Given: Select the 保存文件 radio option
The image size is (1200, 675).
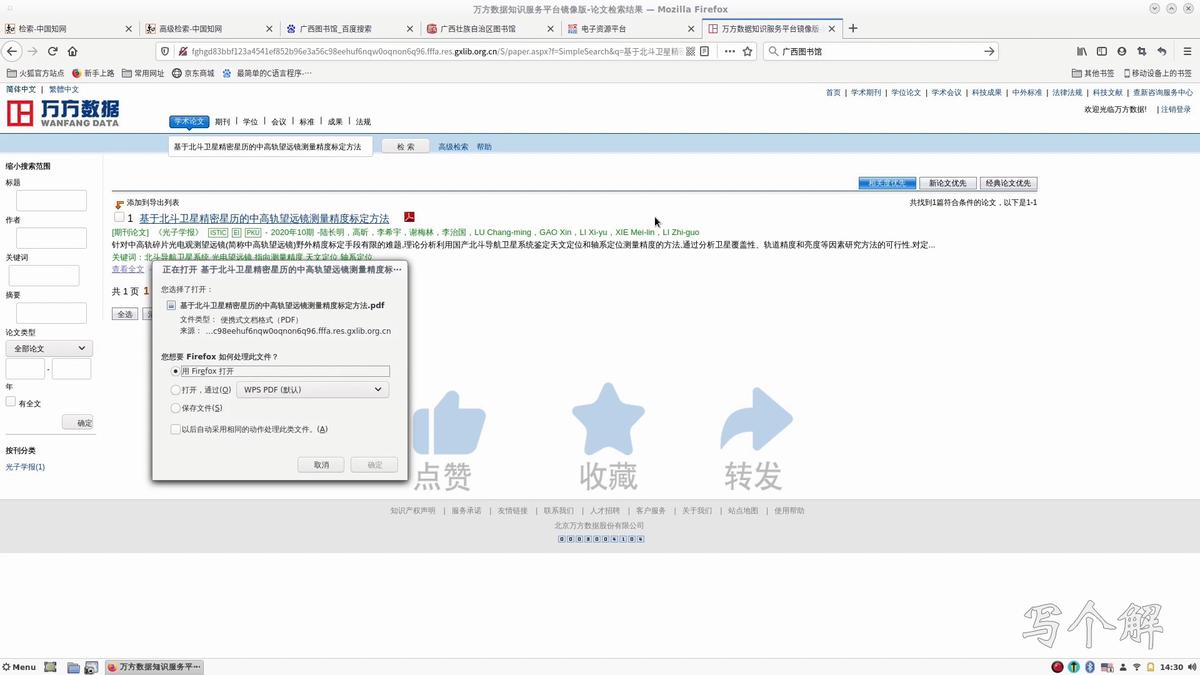Looking at the screenshot, I should click(x=176, y=408).
